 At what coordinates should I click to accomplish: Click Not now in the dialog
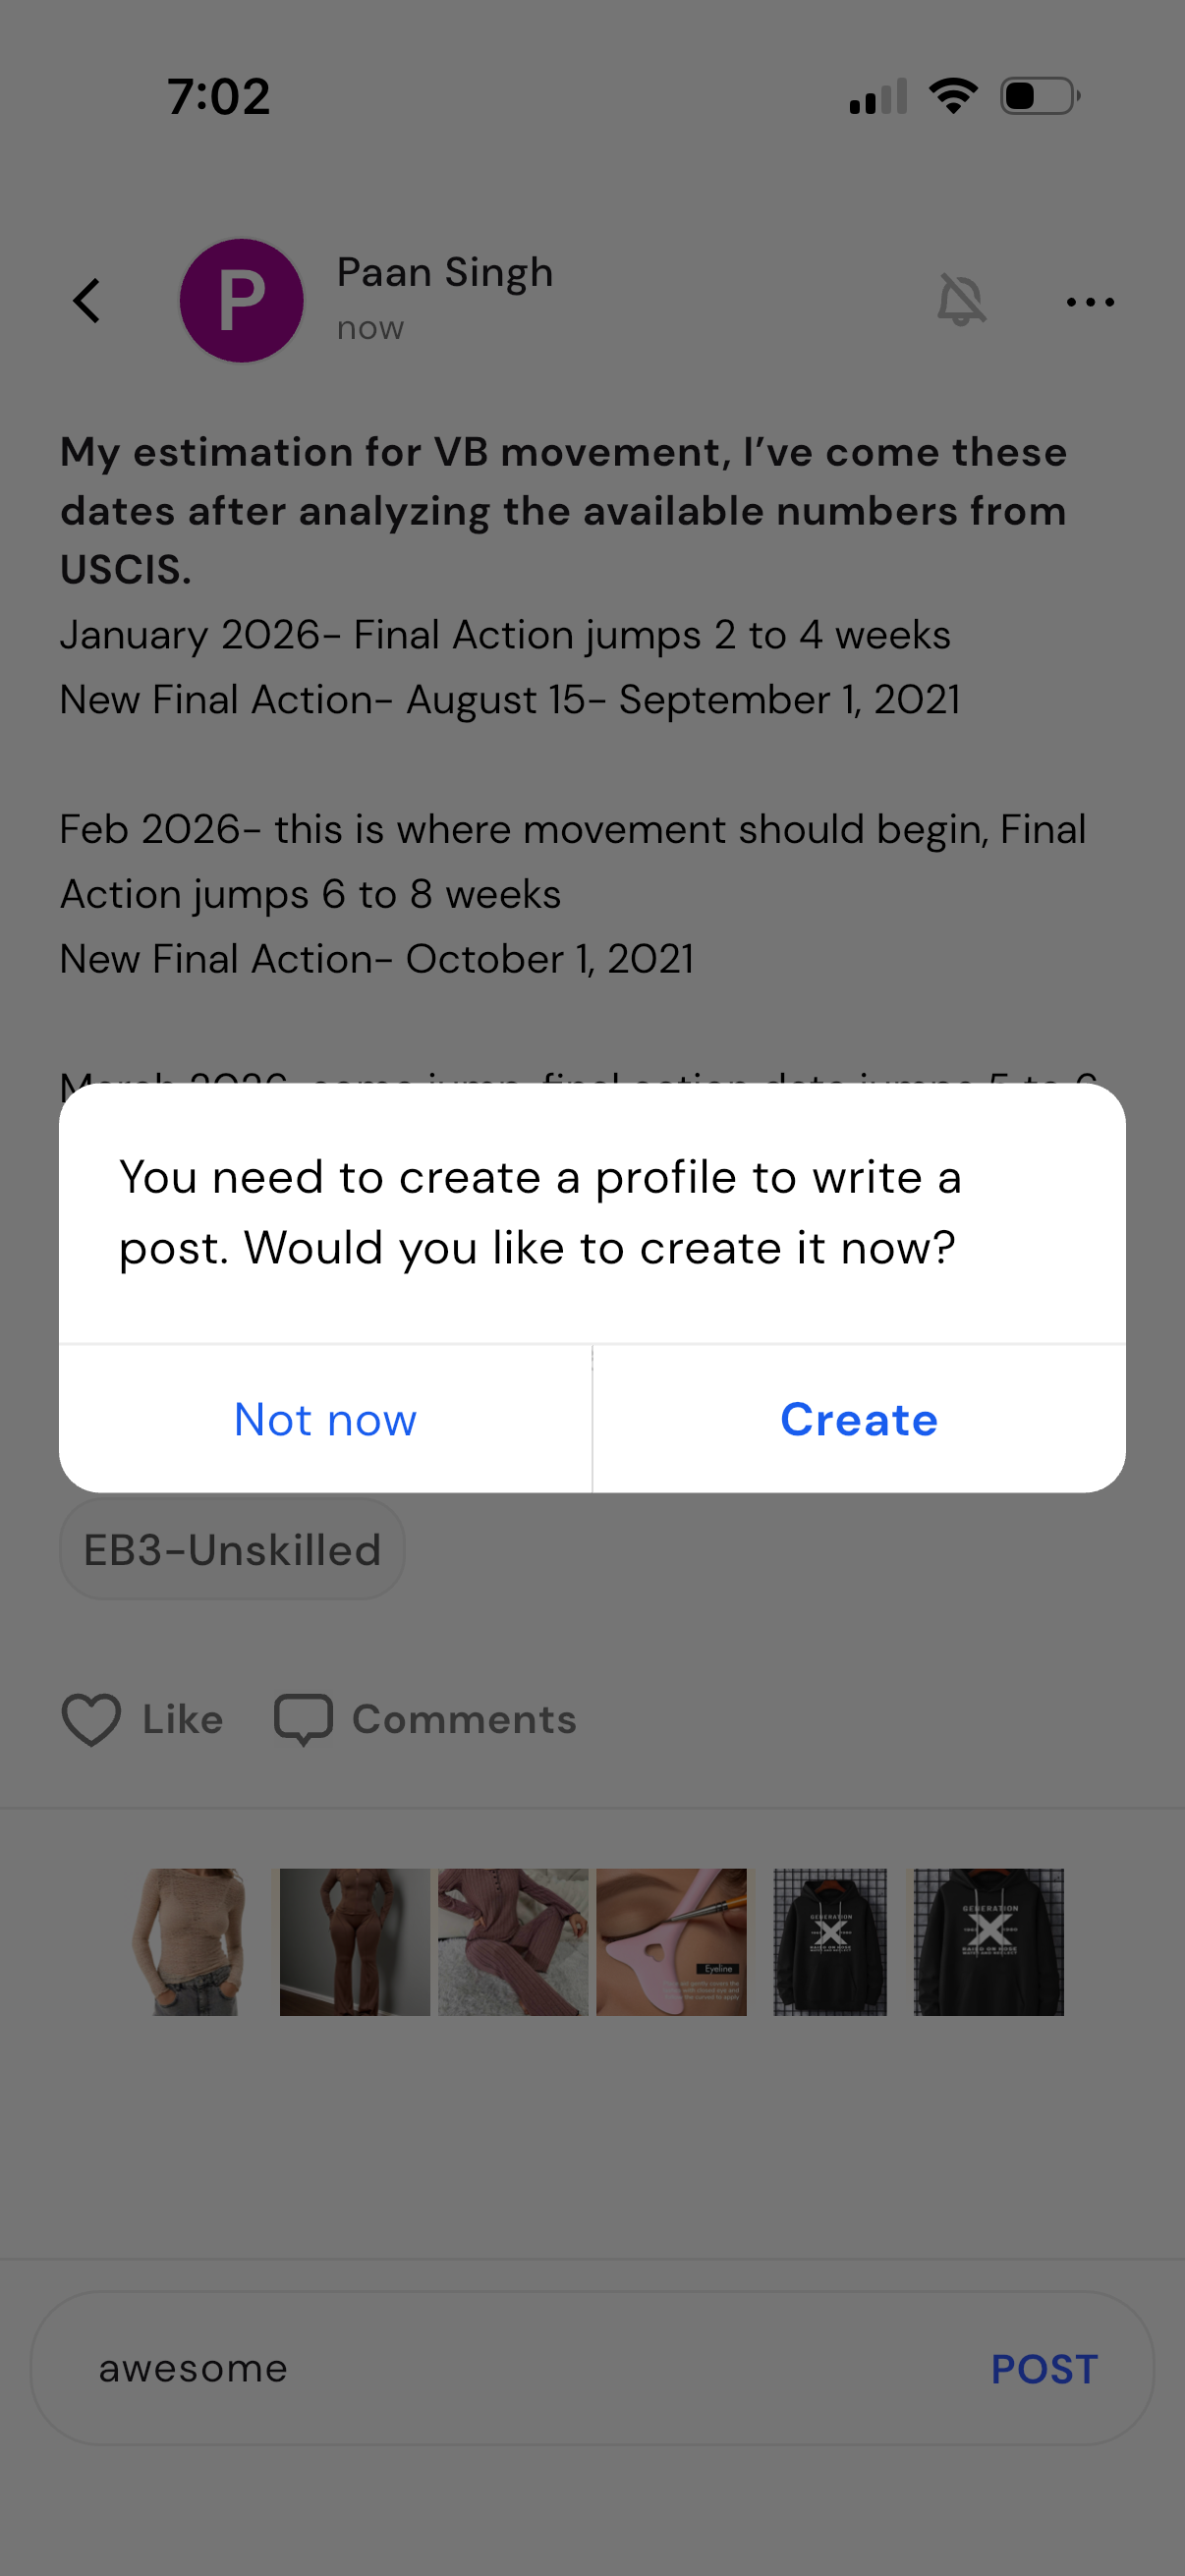pyautogui.click(x=325, y=1419)
